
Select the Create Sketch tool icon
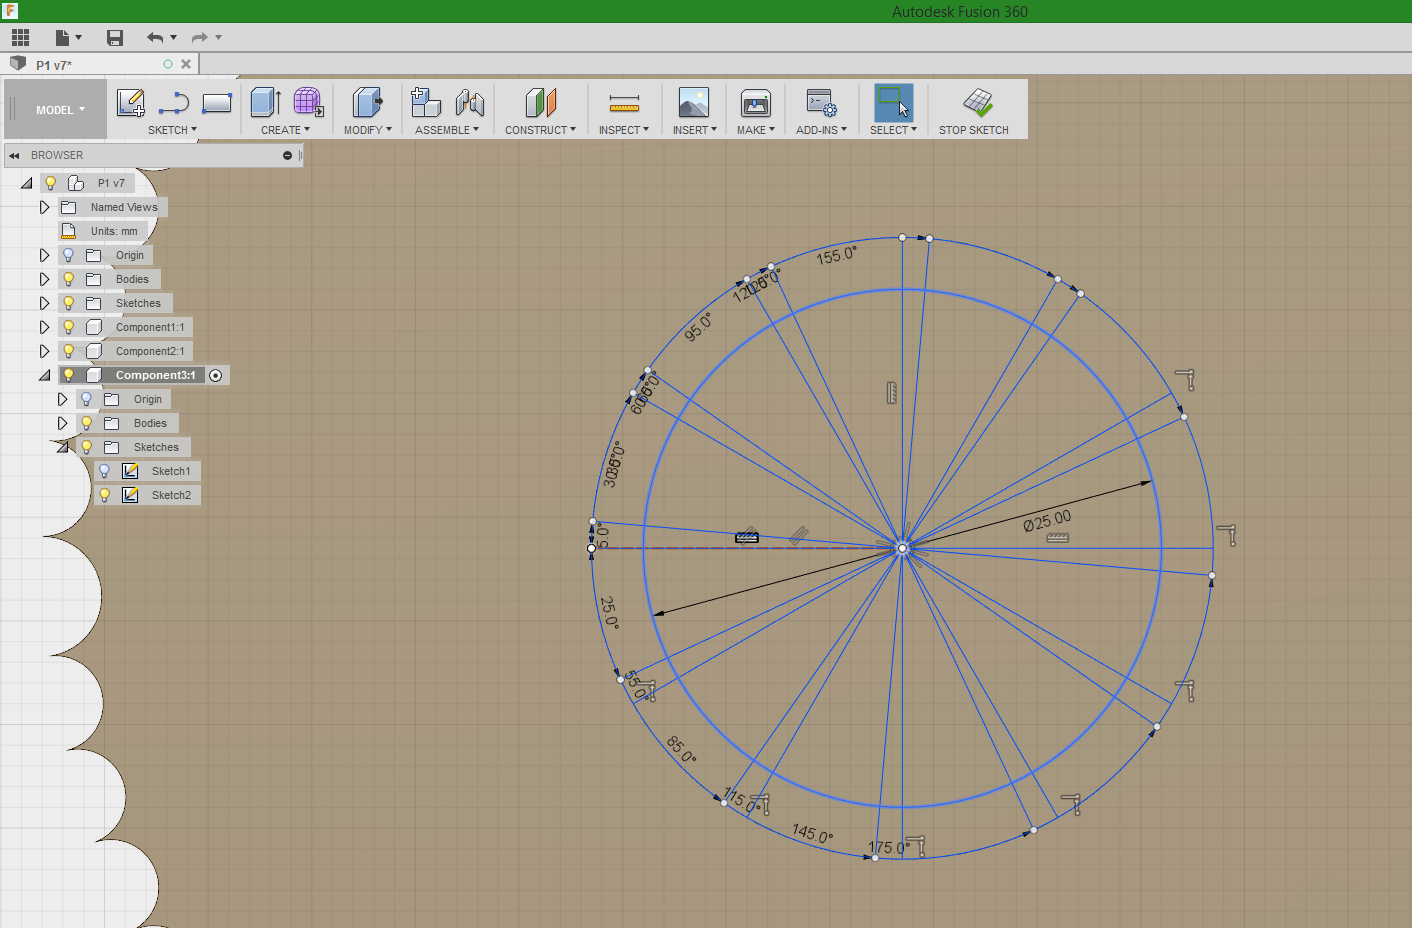[x=131, y=102]
